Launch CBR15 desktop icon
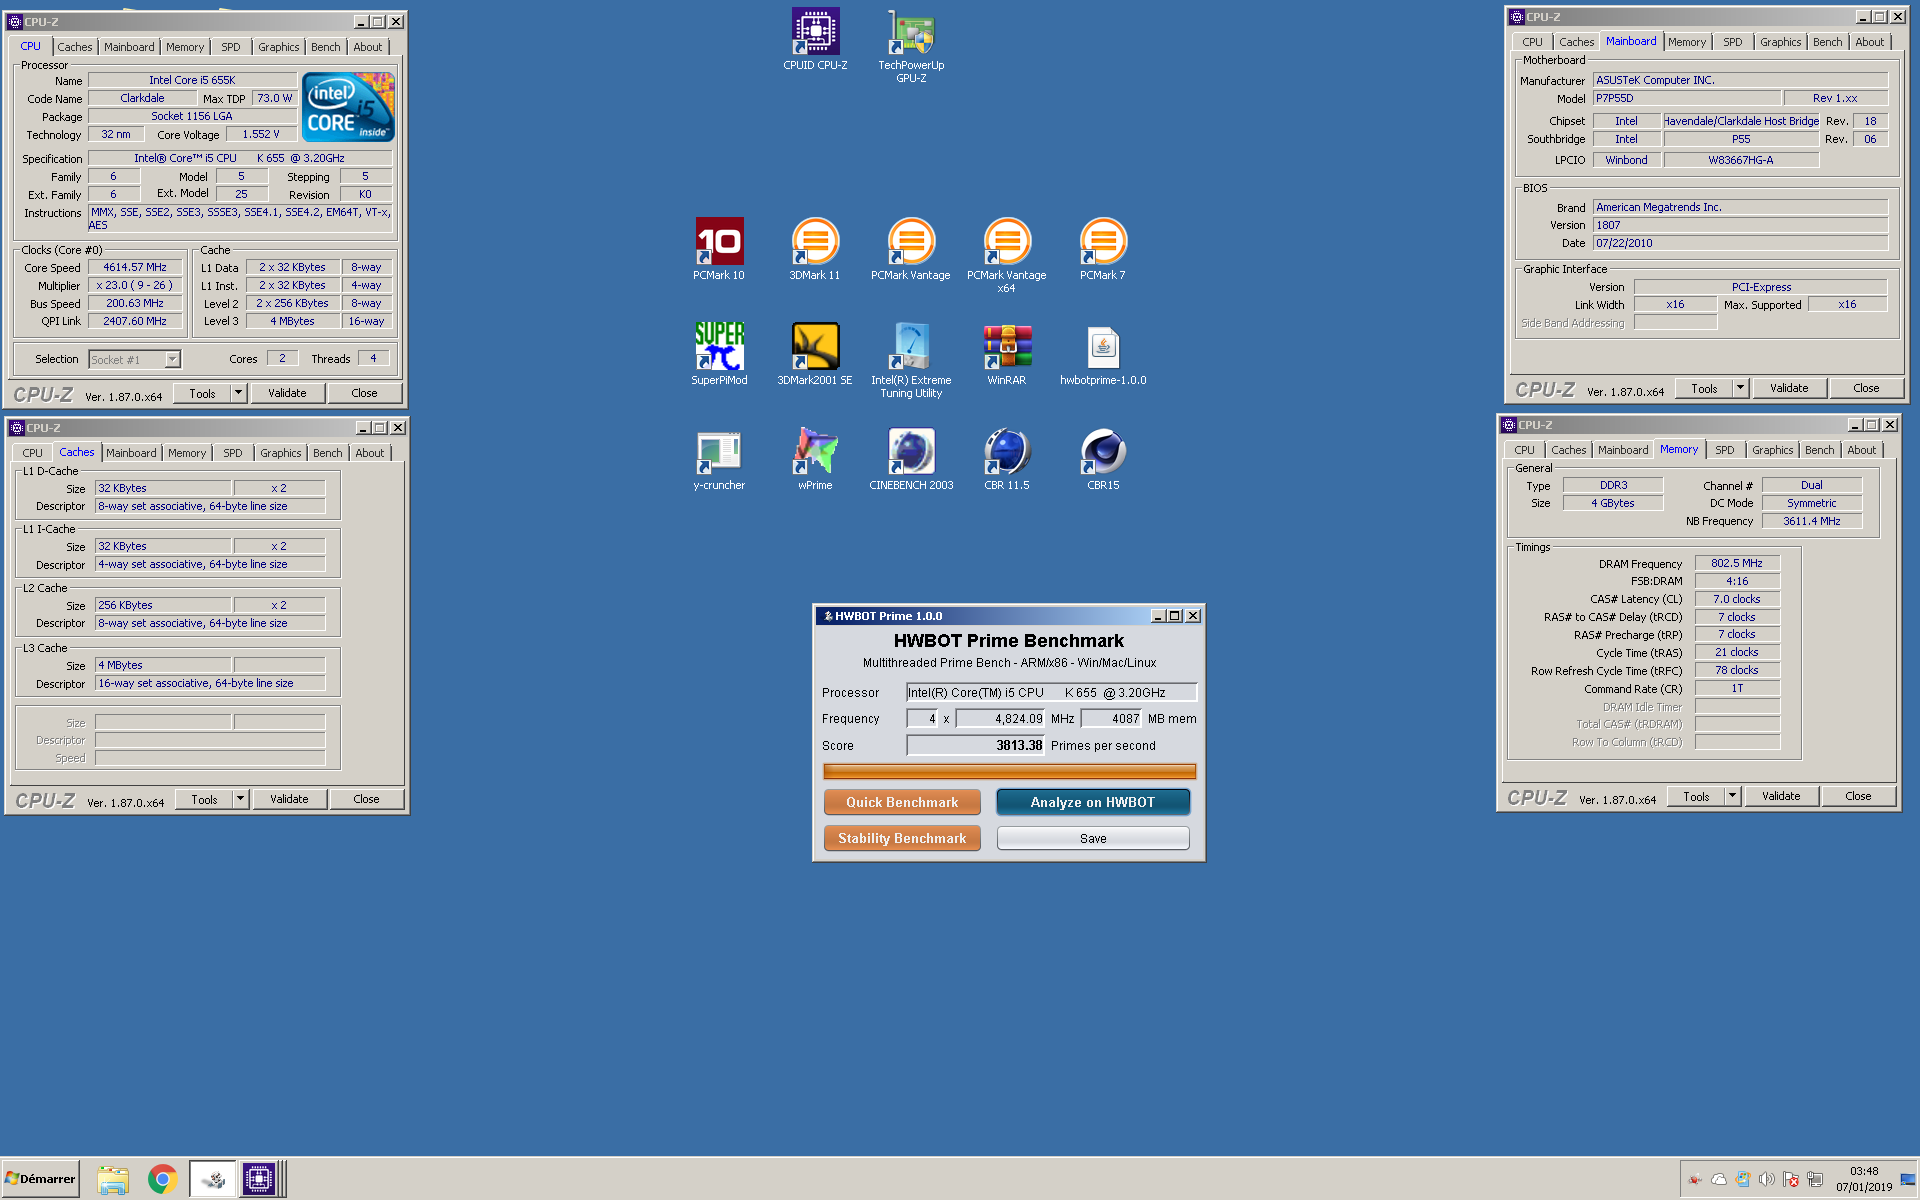1920x1200 pixels. click(1103, 459)
